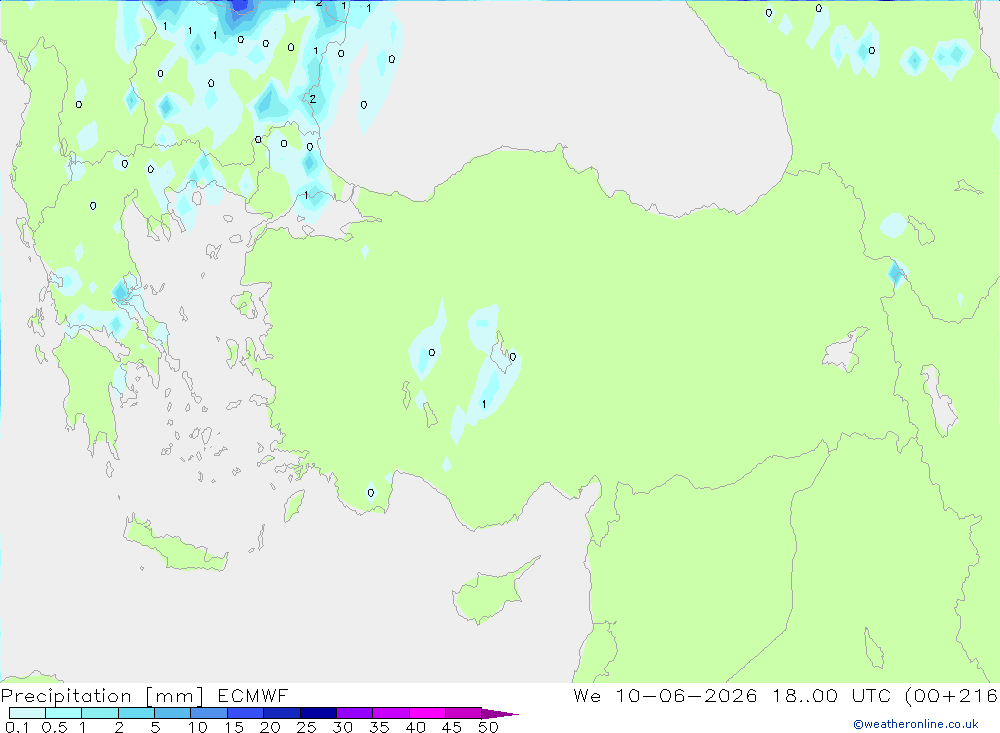The height and width of the screenshot is (733, 1000).
Task: Click the legend scale value 0.5
Action: point(54,727)
